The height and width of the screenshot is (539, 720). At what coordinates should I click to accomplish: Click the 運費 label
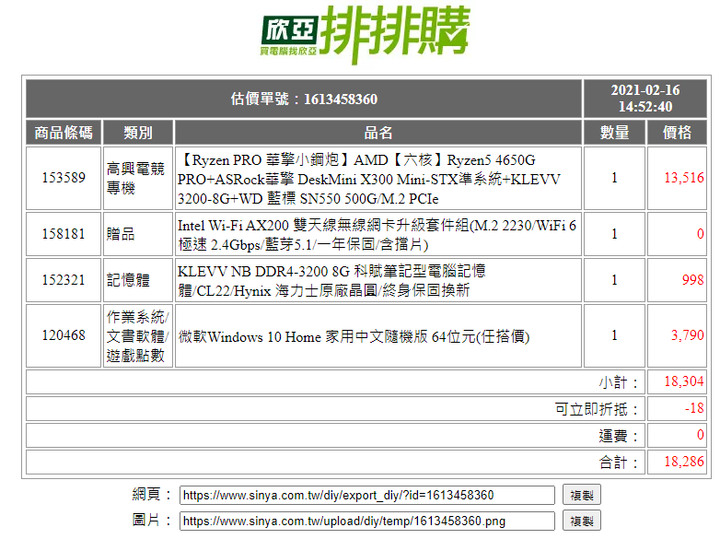(618, 436)
